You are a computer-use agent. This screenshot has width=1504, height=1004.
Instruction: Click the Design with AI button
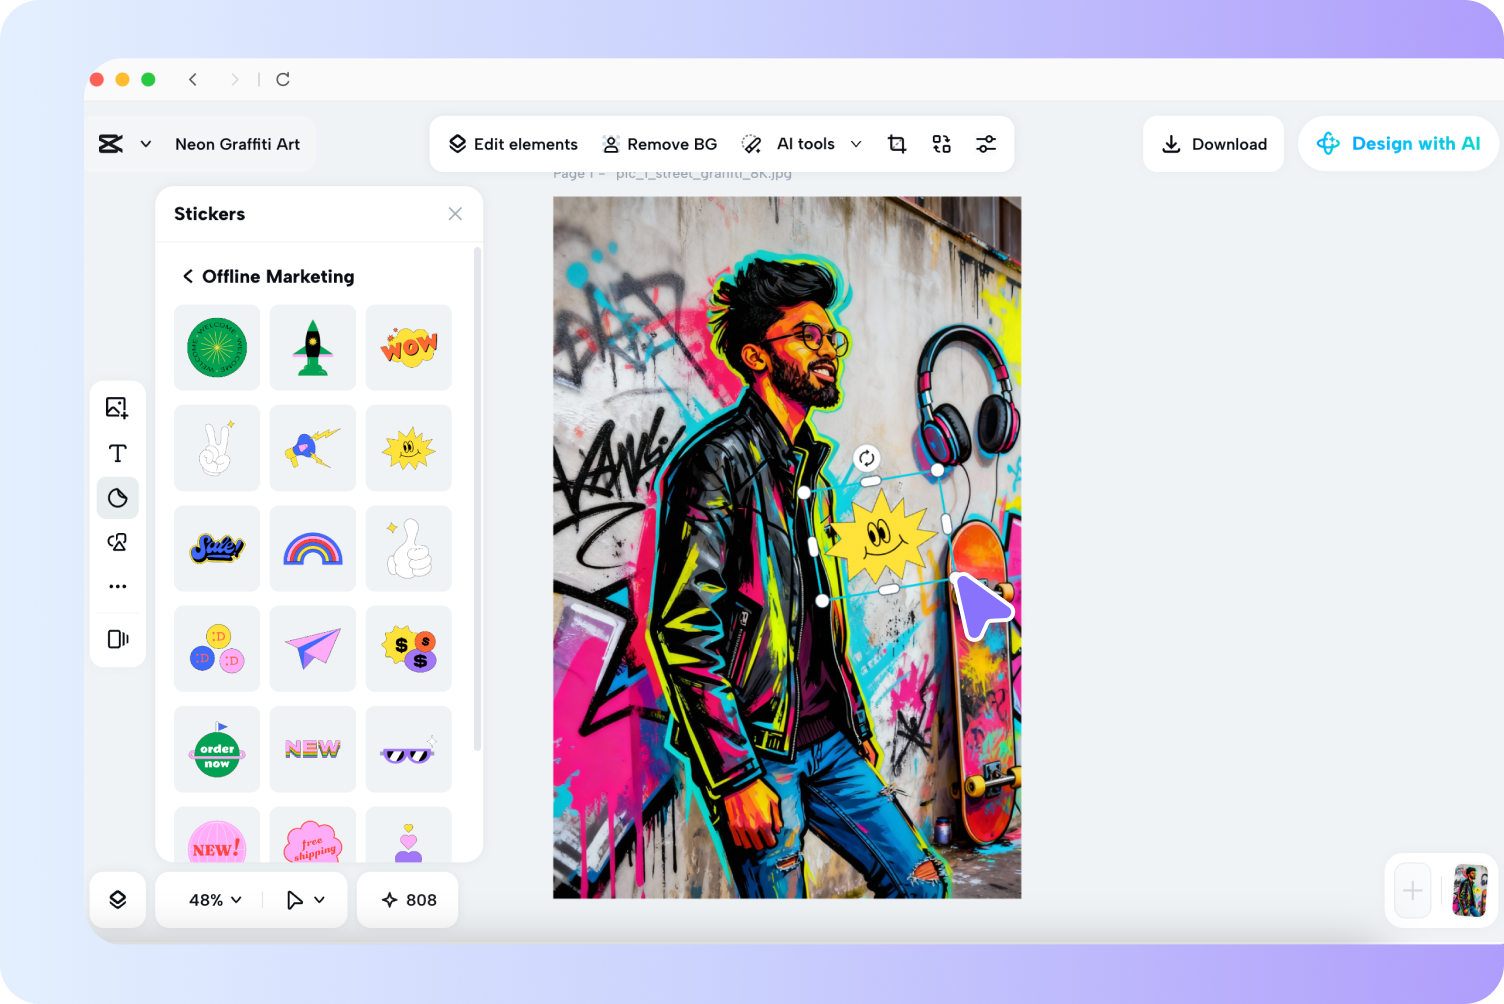pyautogui.click(x=1397, y=143)
